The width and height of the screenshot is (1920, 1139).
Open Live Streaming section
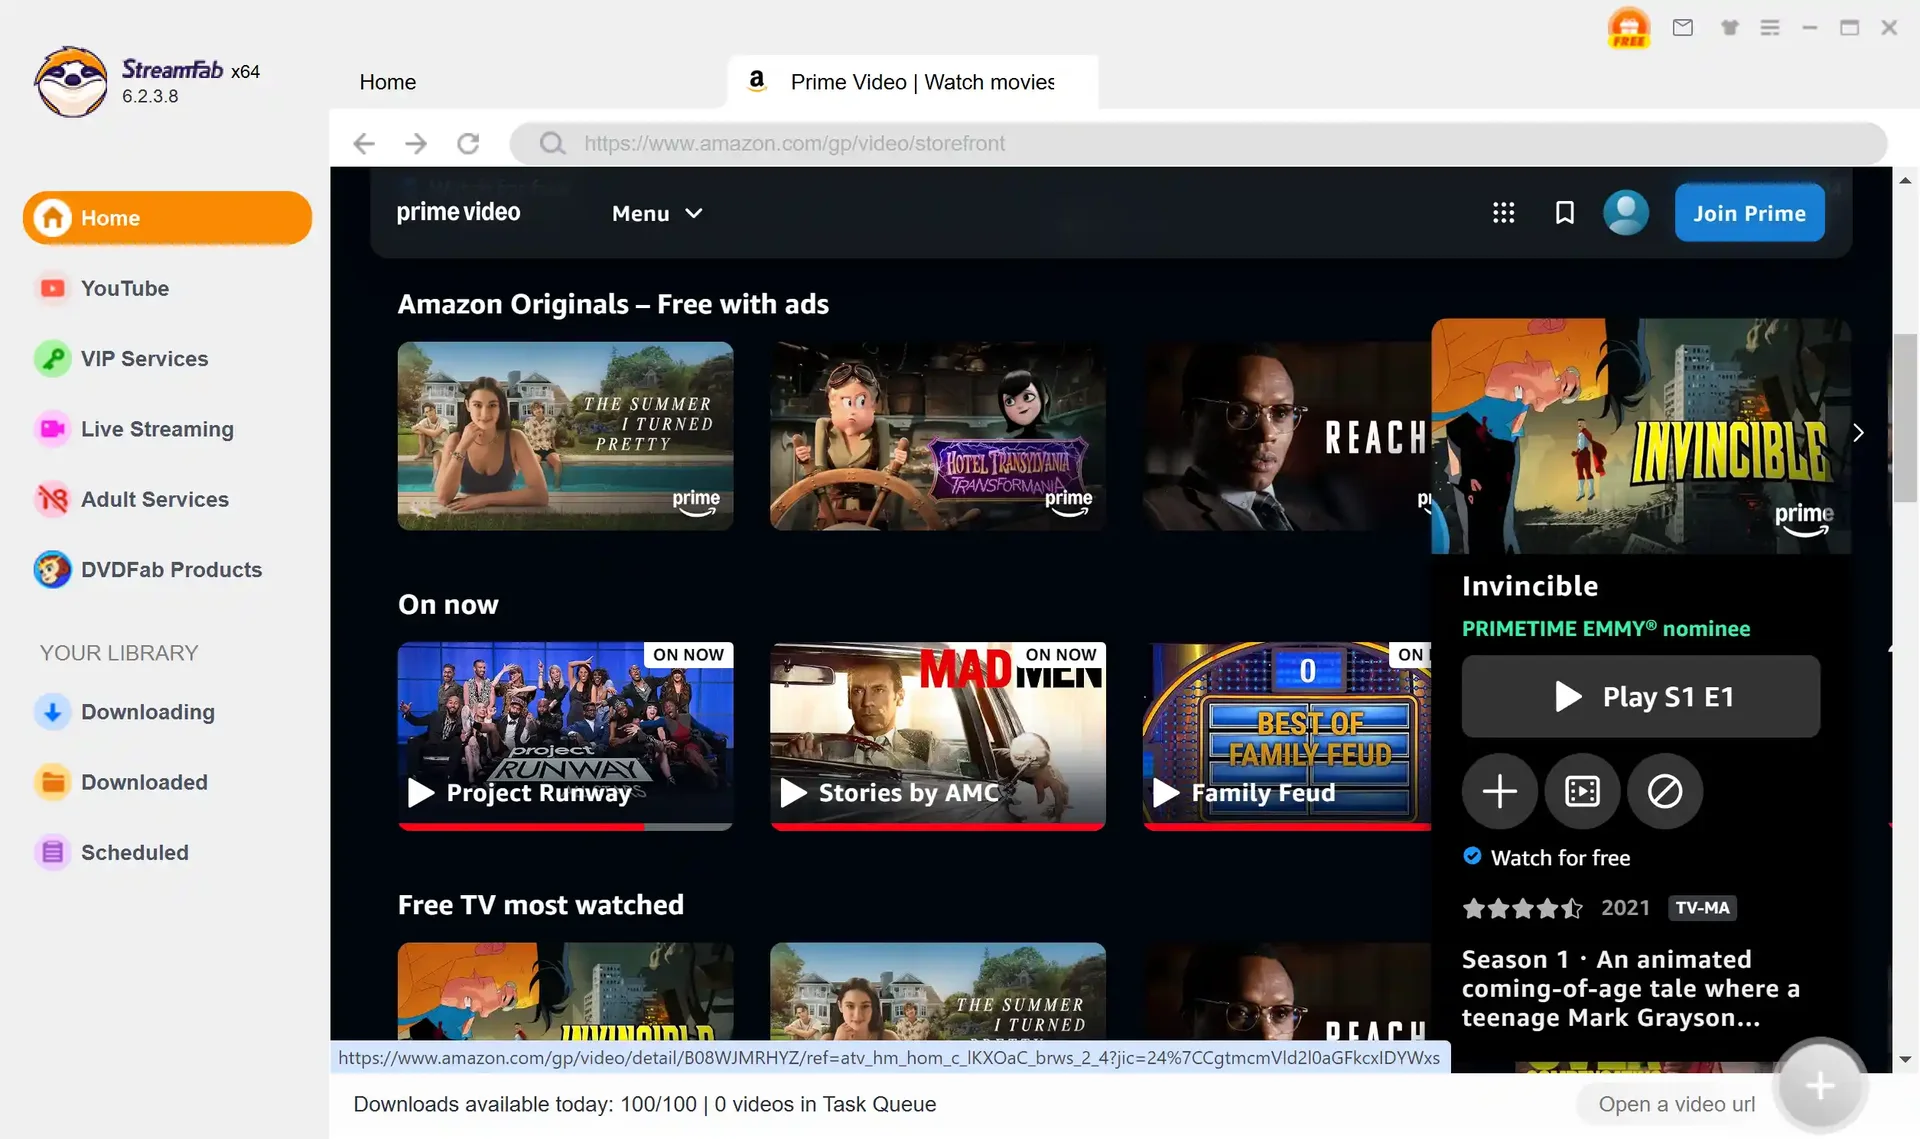click(x=157, y=429)
